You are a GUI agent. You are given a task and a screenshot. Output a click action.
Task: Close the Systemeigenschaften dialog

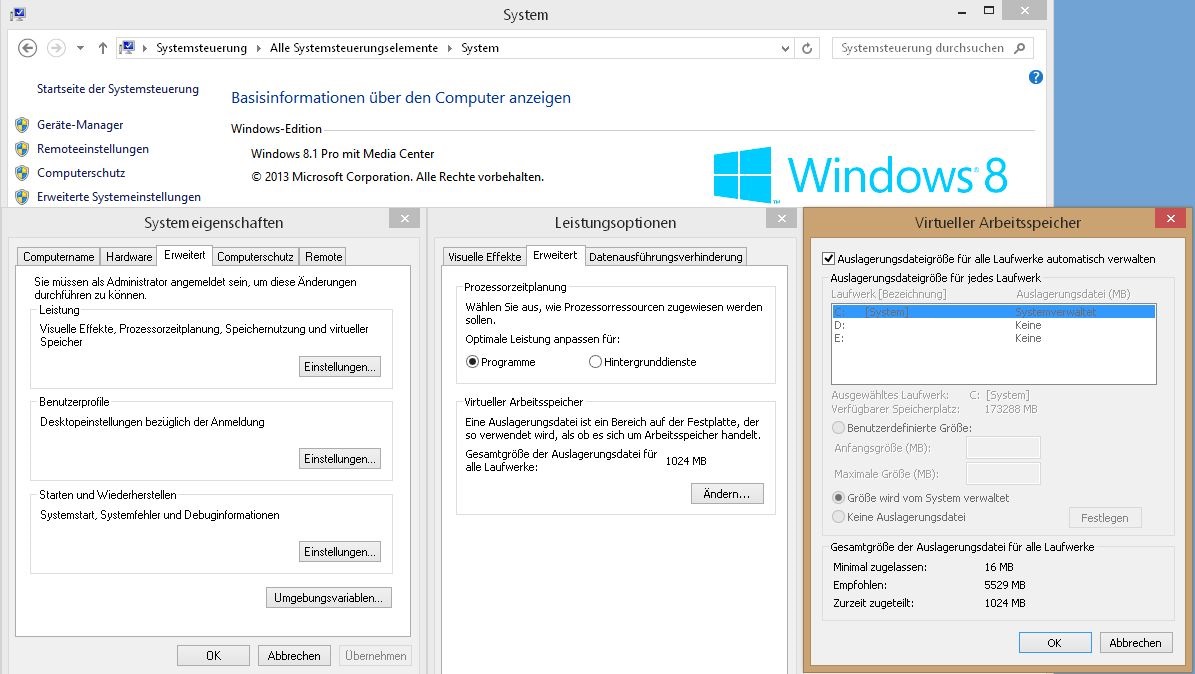pos(405,219)
